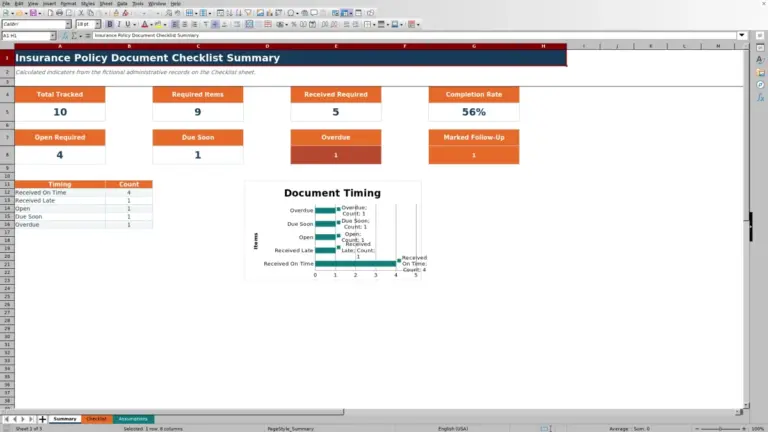The height and width of the screenshot is (432, 768).
Task: Click the Align Right icon
Action: tap(194, 24)
